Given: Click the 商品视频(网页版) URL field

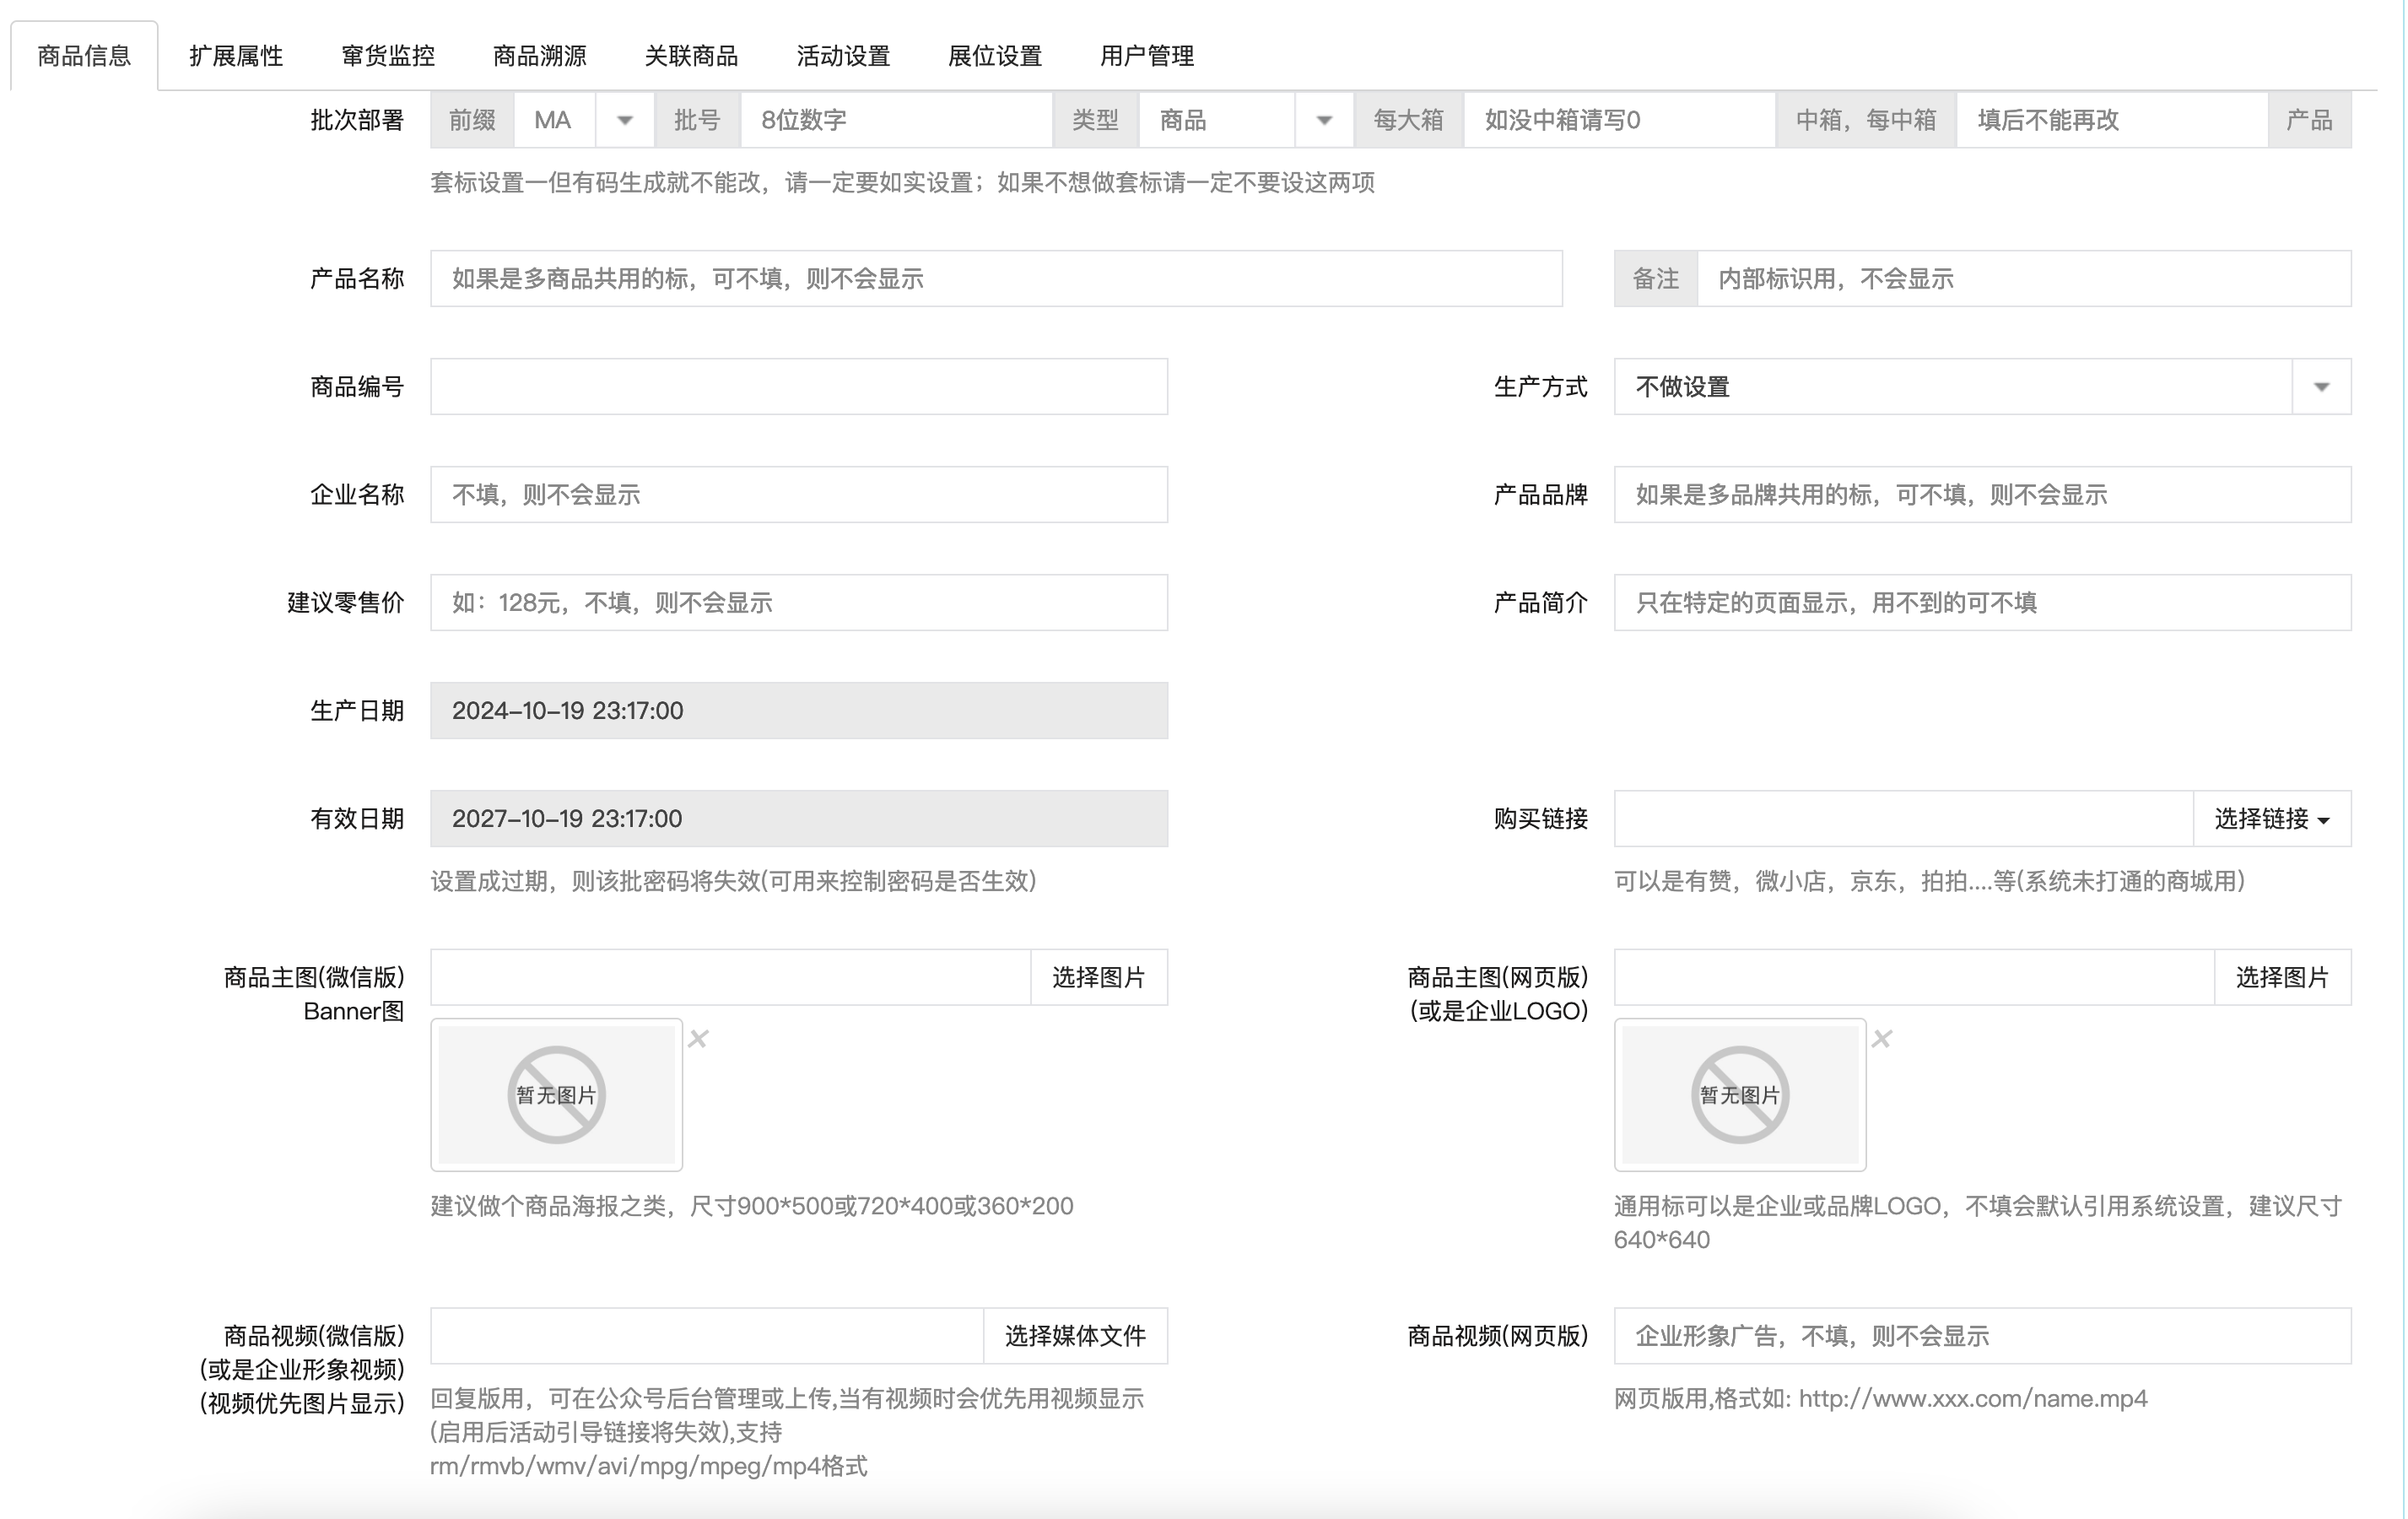Looking at the screenshot, I should tap(1982, 1336).
